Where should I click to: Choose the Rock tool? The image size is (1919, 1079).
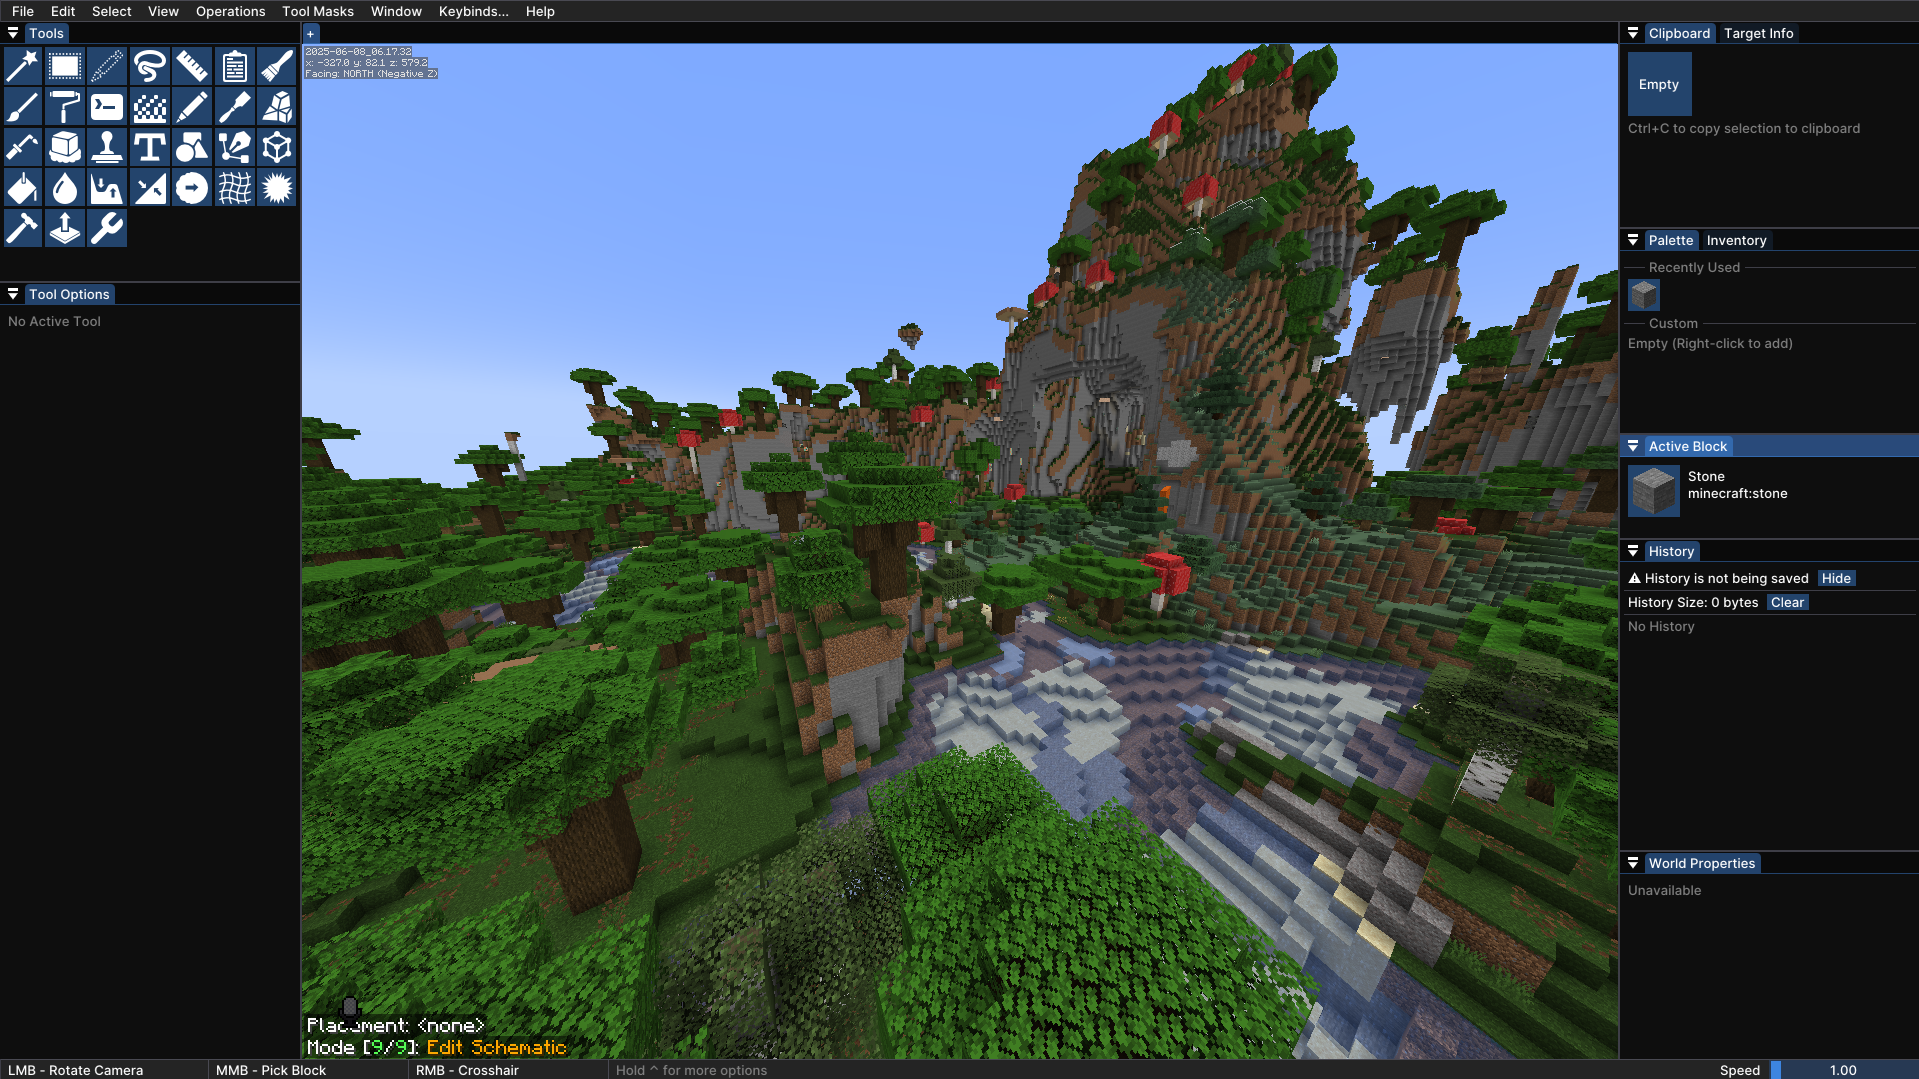click(277, 107)
